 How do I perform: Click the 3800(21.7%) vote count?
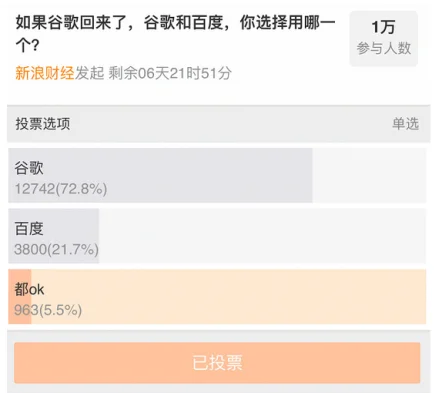(x=56, y=249)
